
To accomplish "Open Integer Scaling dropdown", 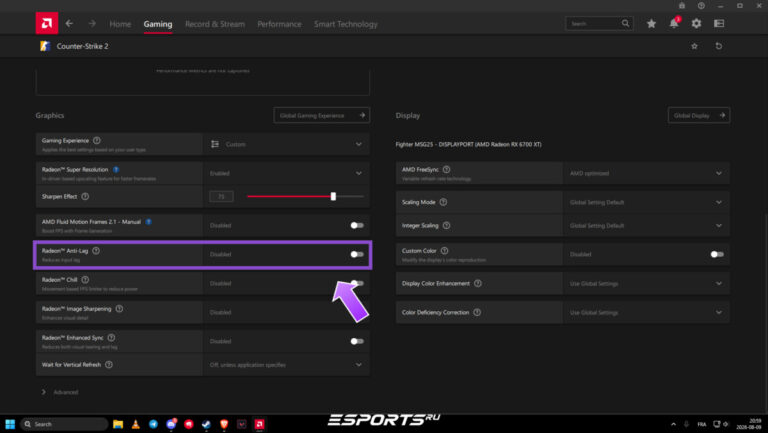I will pos(646,225).
